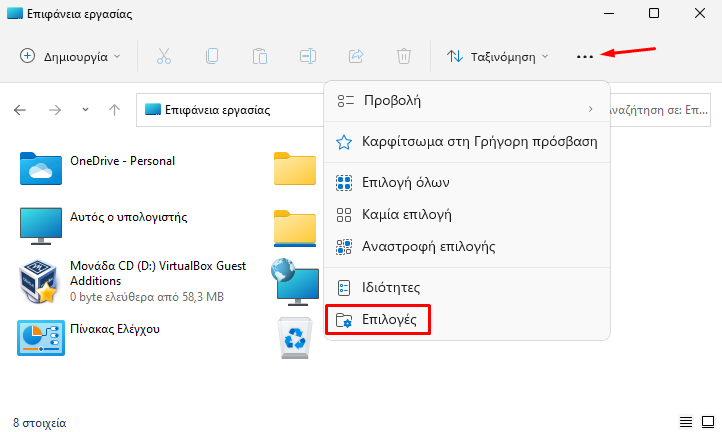Viewport: 722px width, 432px height.
Task: Open Ιδιότητες from the menu
Action: [x=467, y=288]
